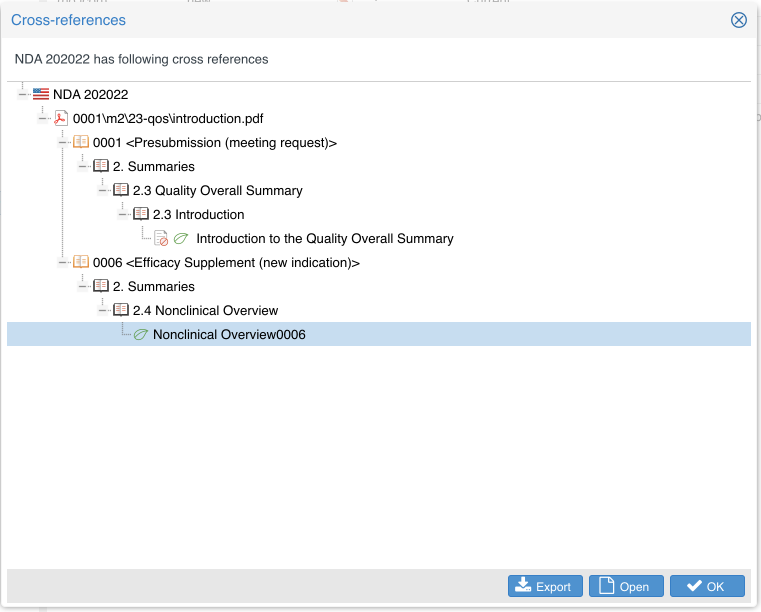Click the orange book icon for sequence 0001

click(81, 142)
